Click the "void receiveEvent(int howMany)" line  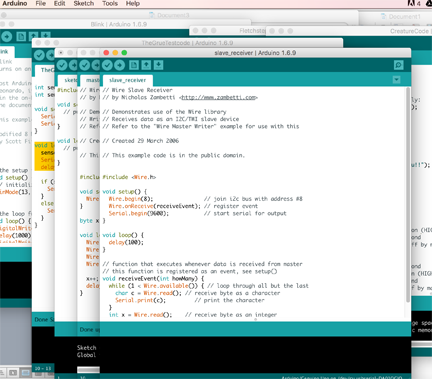(x=153, y=278)
